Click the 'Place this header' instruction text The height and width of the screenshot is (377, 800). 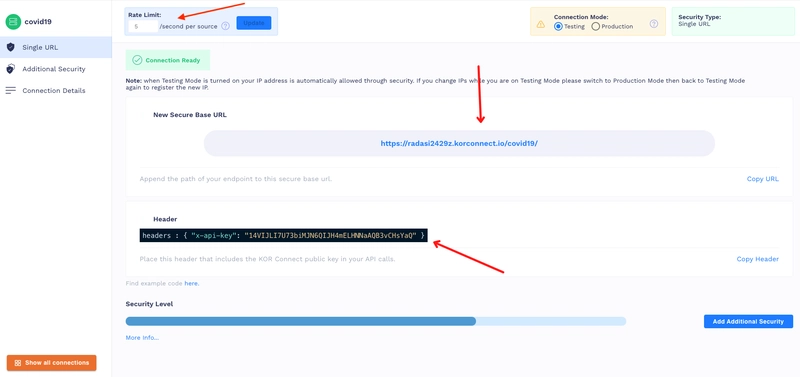267,259
